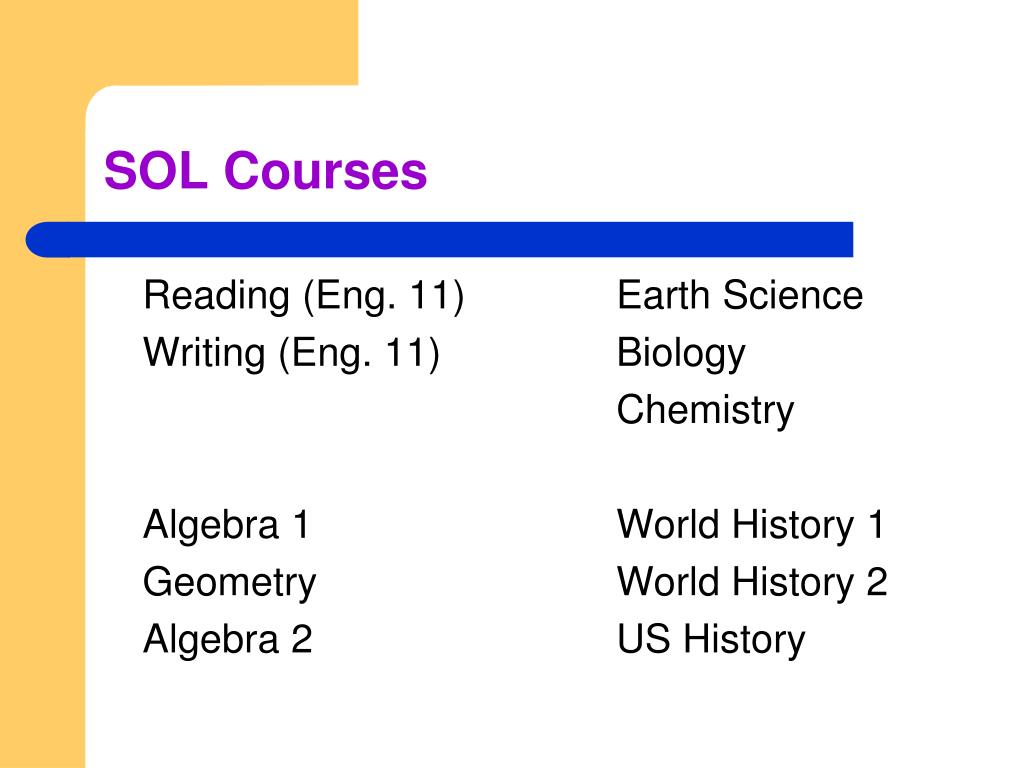Click the Earth Science entry
Screen dimensions: 1024x768
click(x=740, y=295)
